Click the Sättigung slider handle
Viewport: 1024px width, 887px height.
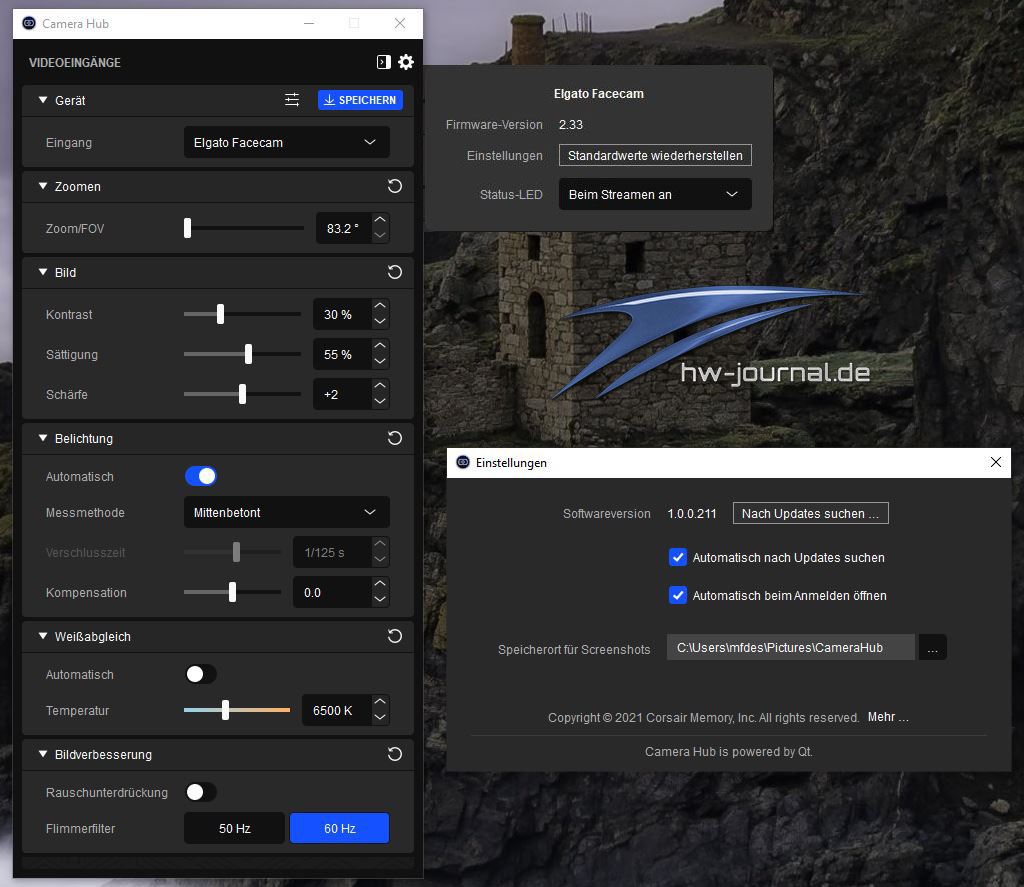[x=248, y=354]
